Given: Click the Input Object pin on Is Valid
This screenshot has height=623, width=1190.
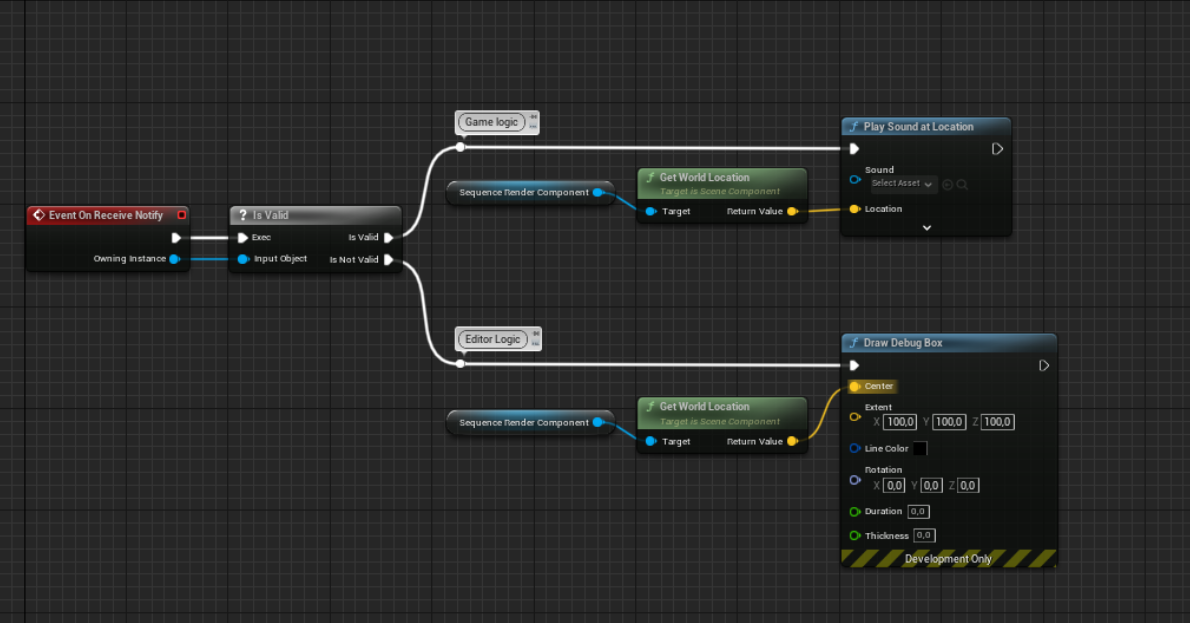Looking at the screenshot, I should point(243,259).
